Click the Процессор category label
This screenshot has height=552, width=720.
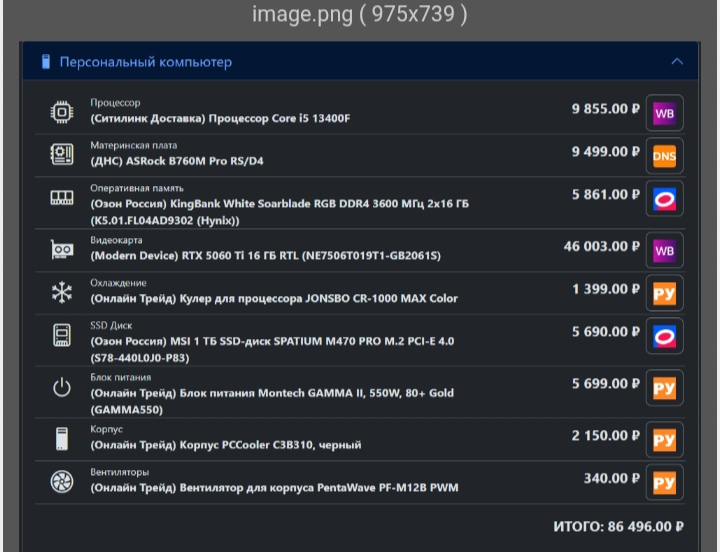115,103
